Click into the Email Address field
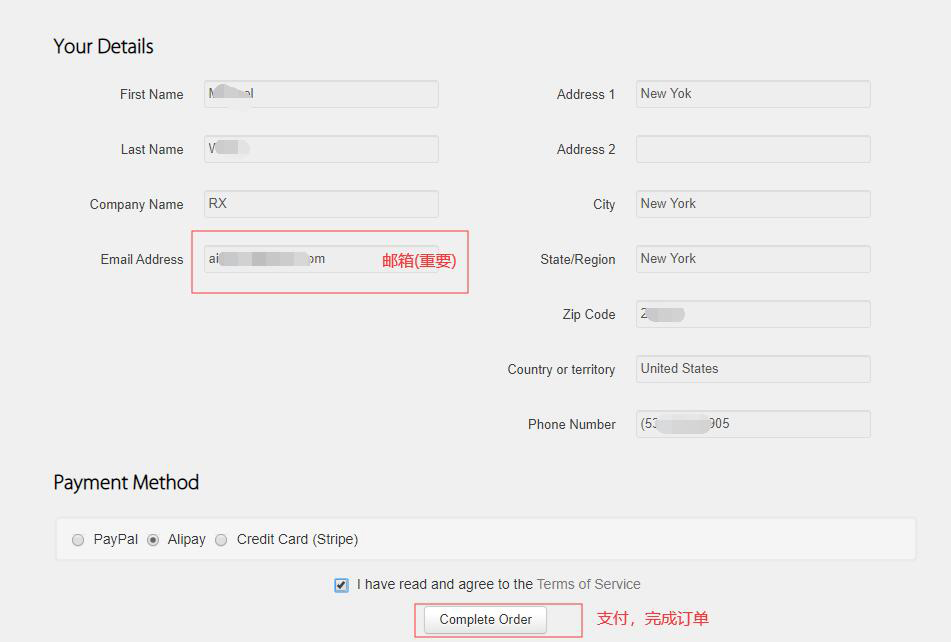The image size is (951, 642). point(290,259)
